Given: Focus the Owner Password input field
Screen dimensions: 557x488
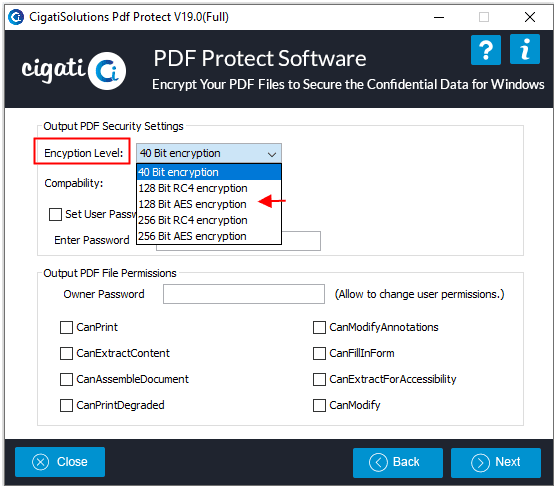Looking at the screenshot, I should [244, 294].
